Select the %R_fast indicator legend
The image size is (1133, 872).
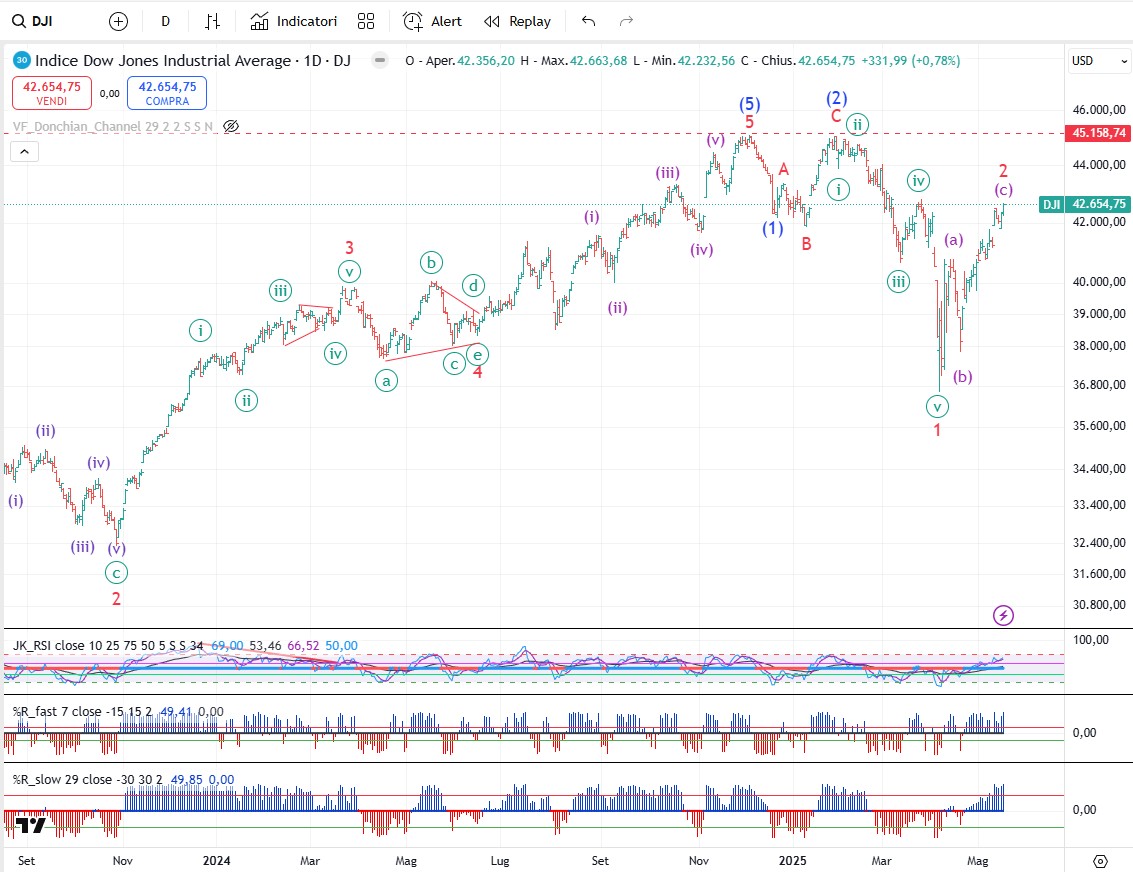(82, 712)
